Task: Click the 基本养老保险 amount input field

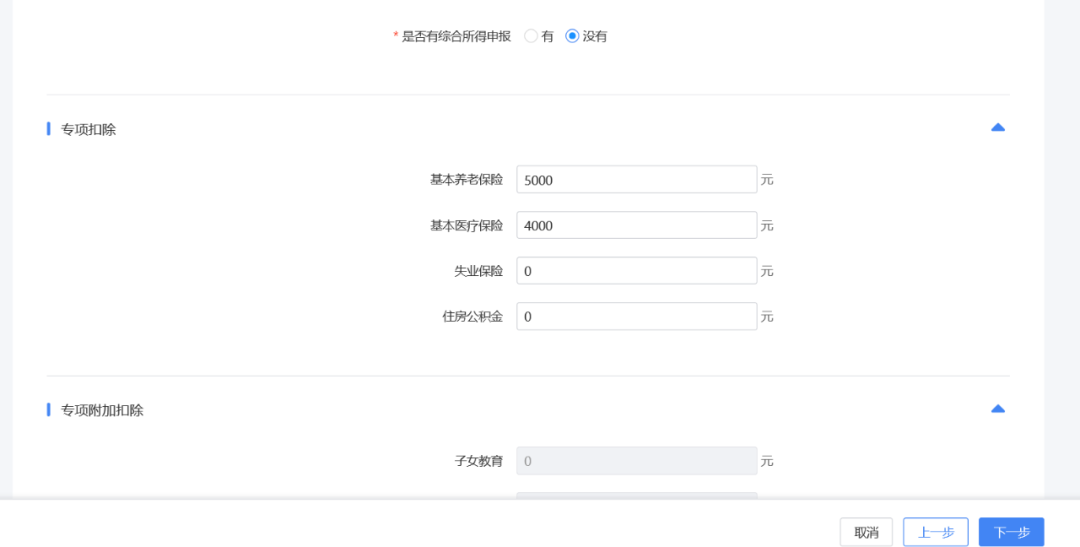Action: pos(636,180)
